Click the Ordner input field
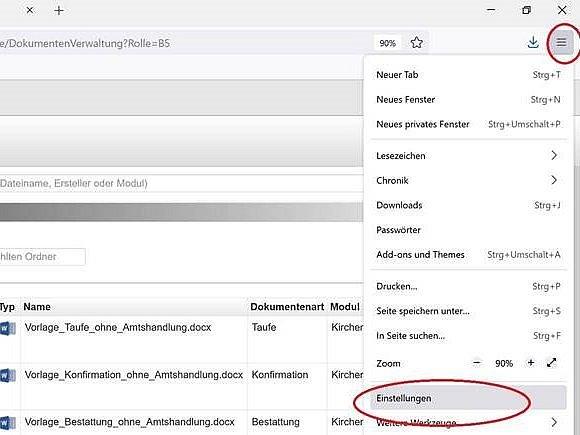 43,257
